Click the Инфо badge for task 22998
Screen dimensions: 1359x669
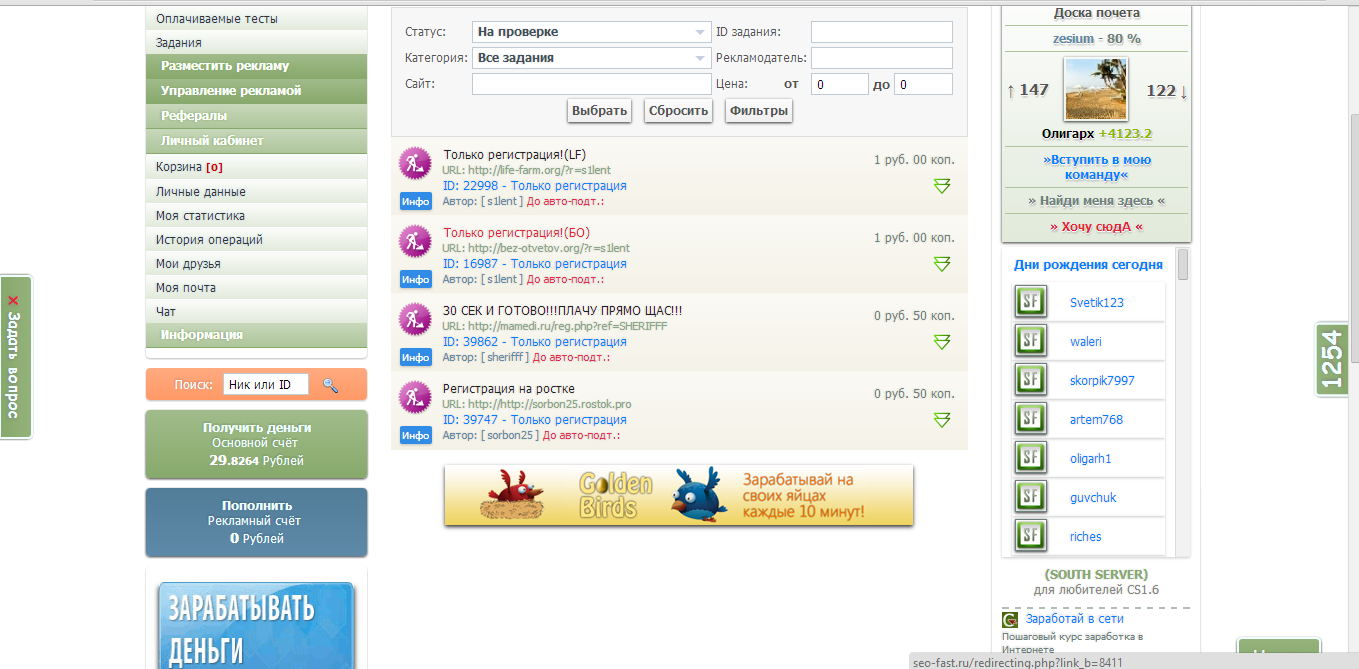click(415, 201)
